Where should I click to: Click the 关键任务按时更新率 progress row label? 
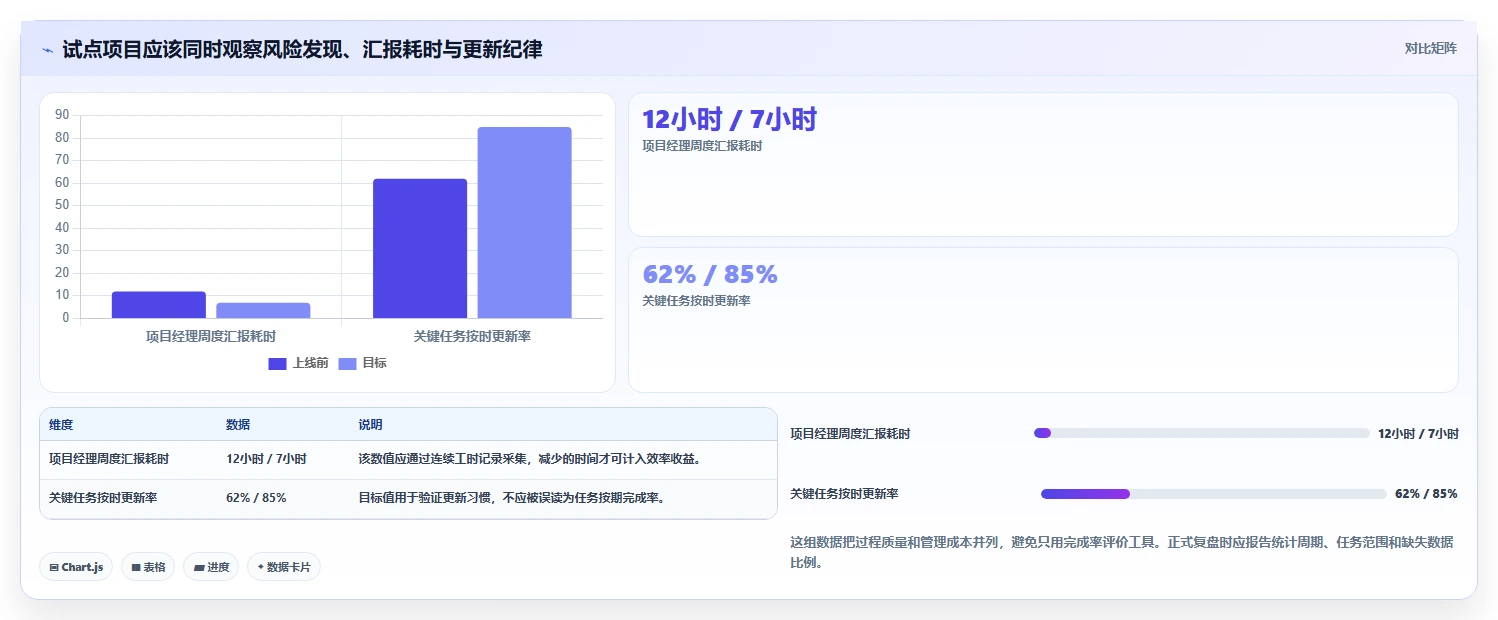tap(844, 494)
